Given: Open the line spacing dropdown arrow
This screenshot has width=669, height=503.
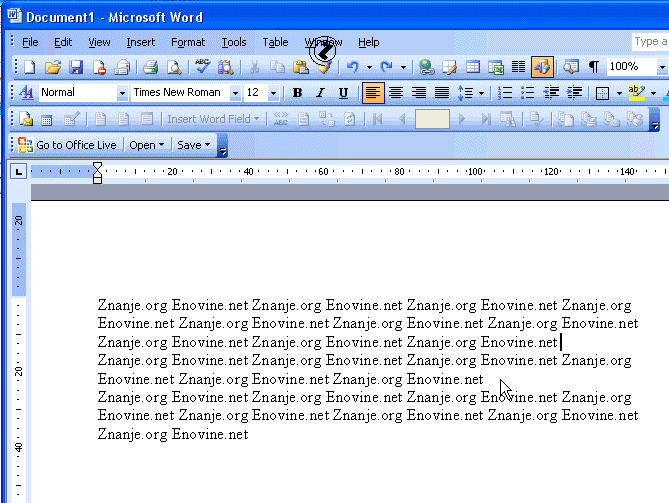Looking at the screenshot, I should [x=482, y=93].
